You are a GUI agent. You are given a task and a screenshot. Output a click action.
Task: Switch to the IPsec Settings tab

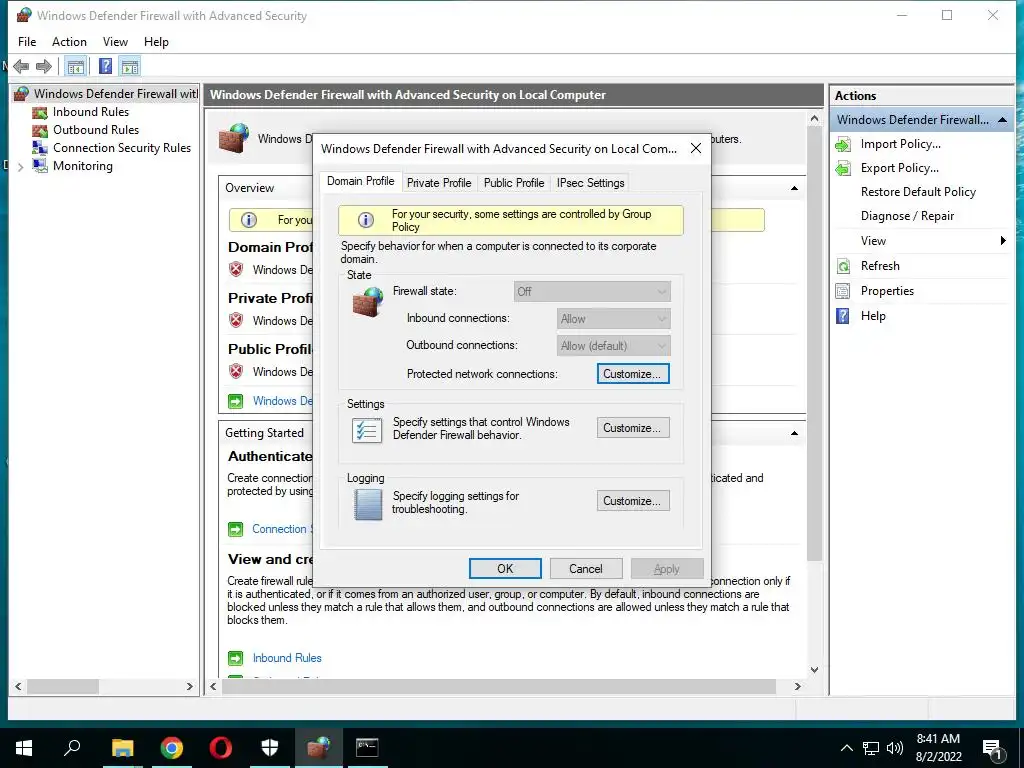(x=590, y=183)
